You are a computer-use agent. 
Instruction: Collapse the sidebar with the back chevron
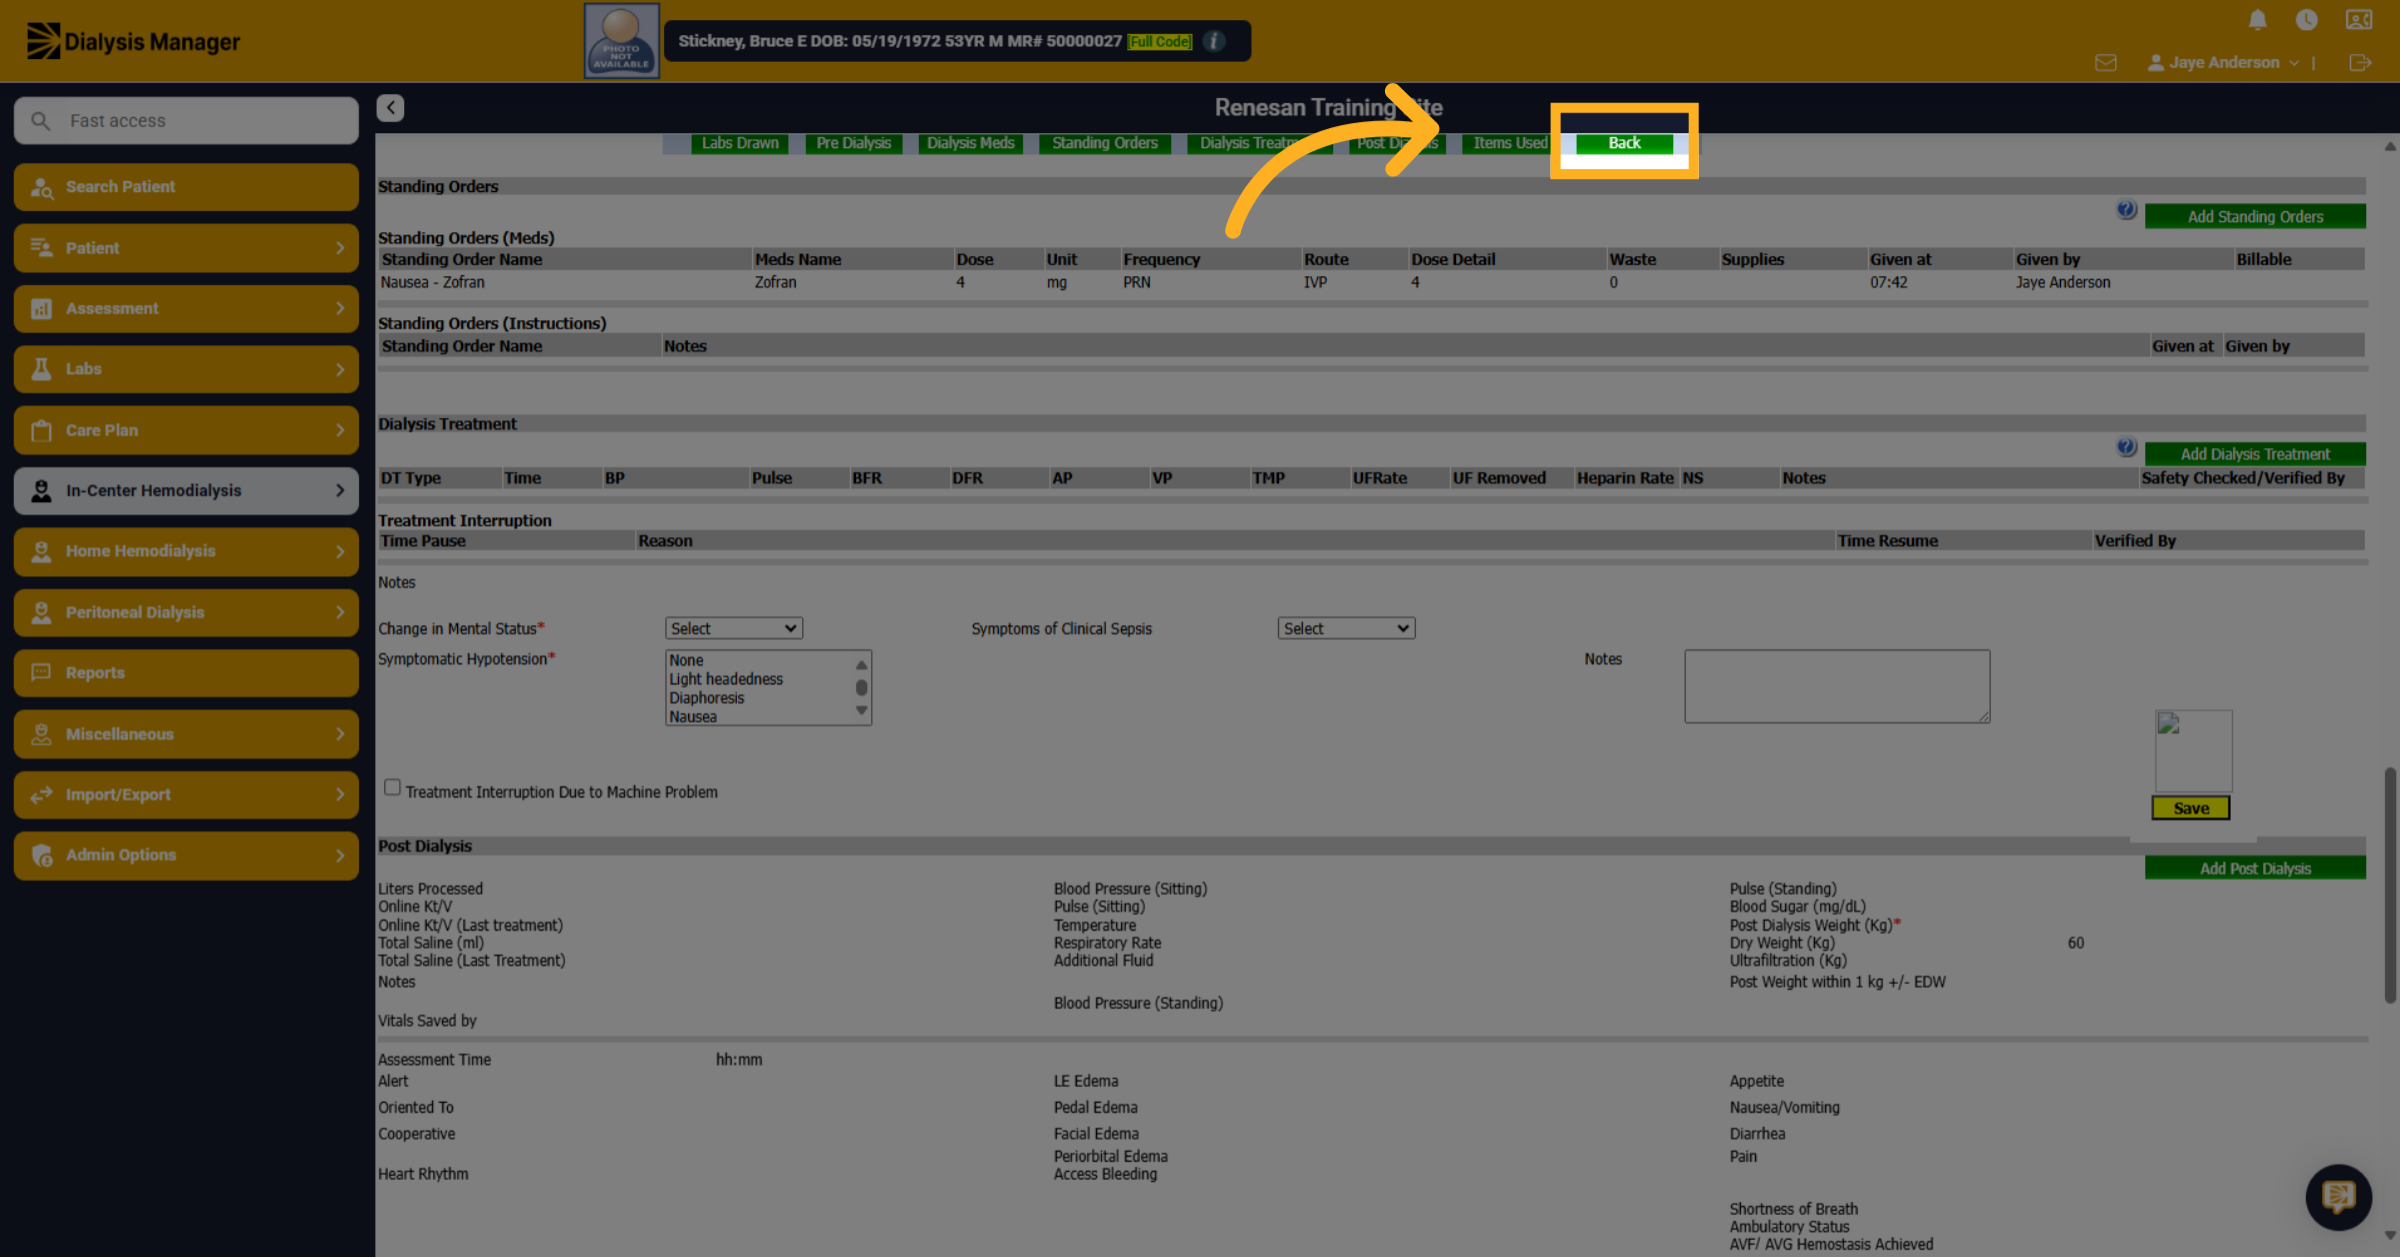(390, 108)
